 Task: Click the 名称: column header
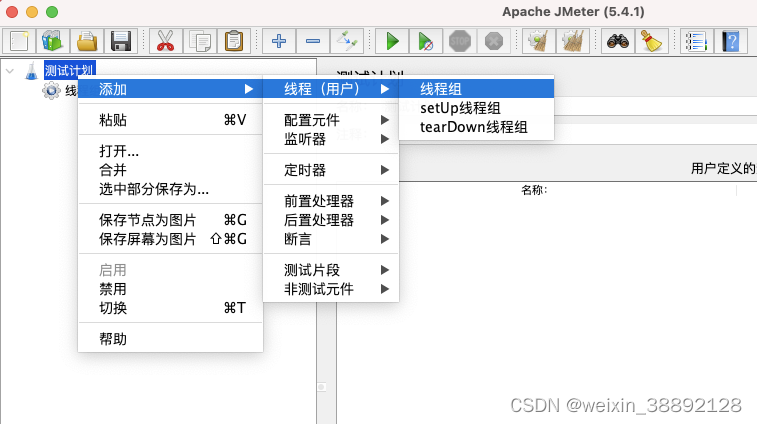534,190
